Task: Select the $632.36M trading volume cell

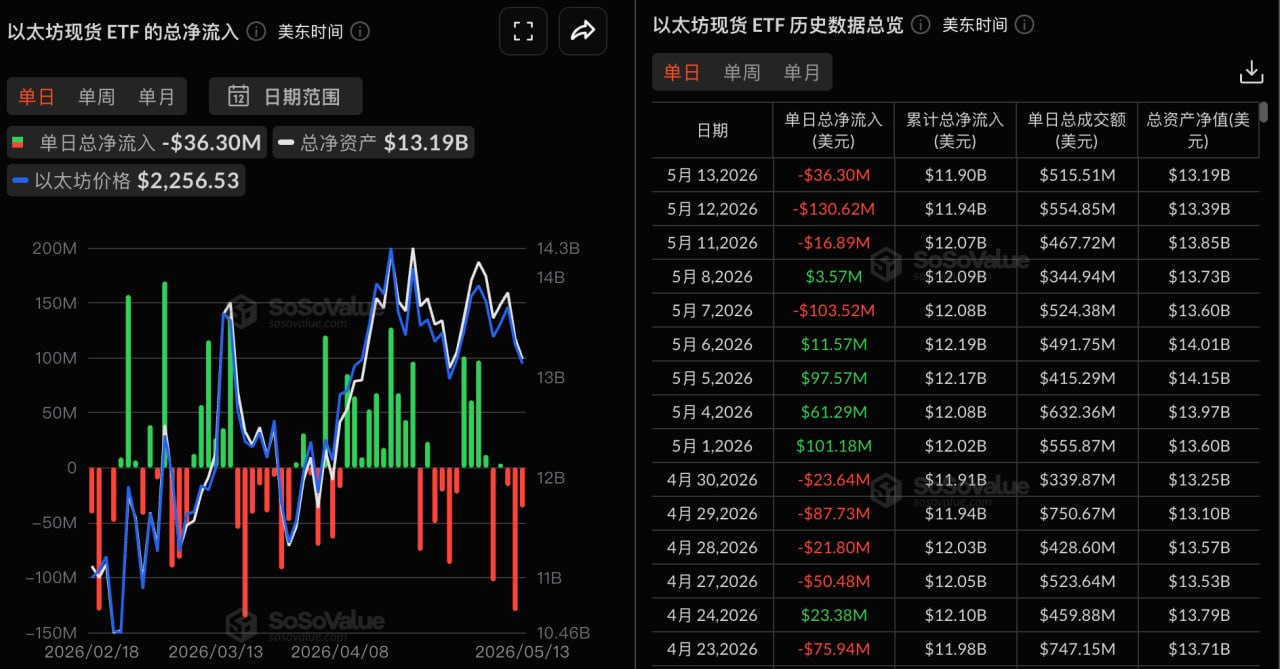Action: coord(1077,412)
